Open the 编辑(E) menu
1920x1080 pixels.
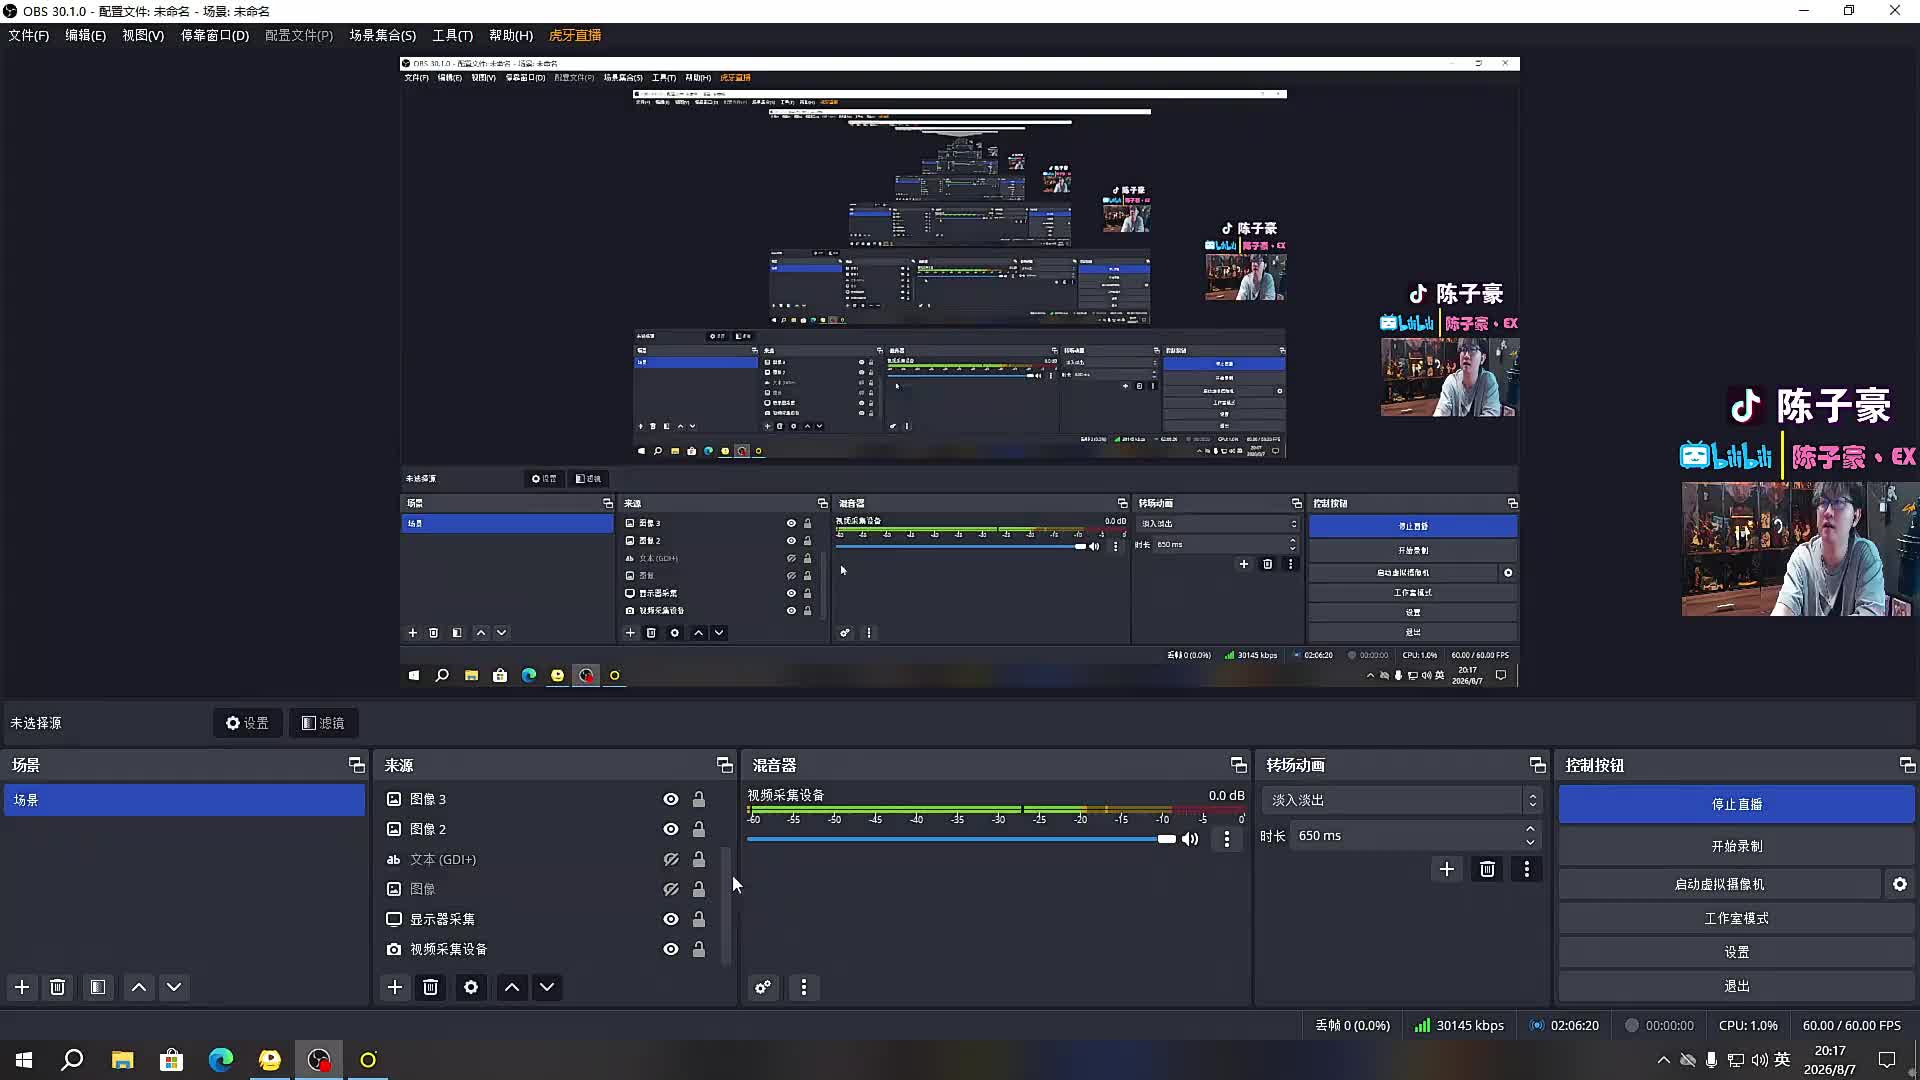85,35
